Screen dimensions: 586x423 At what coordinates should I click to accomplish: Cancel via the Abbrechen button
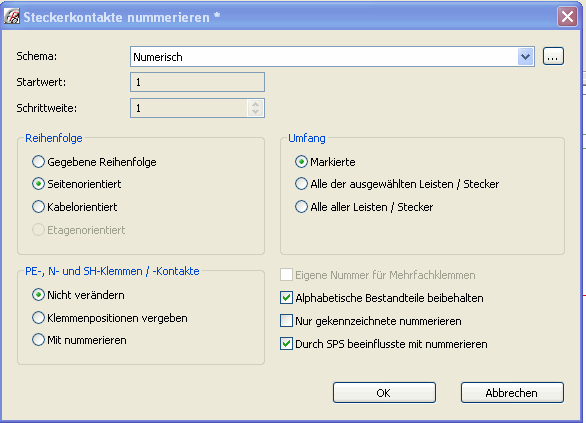[x=512, y=393]
